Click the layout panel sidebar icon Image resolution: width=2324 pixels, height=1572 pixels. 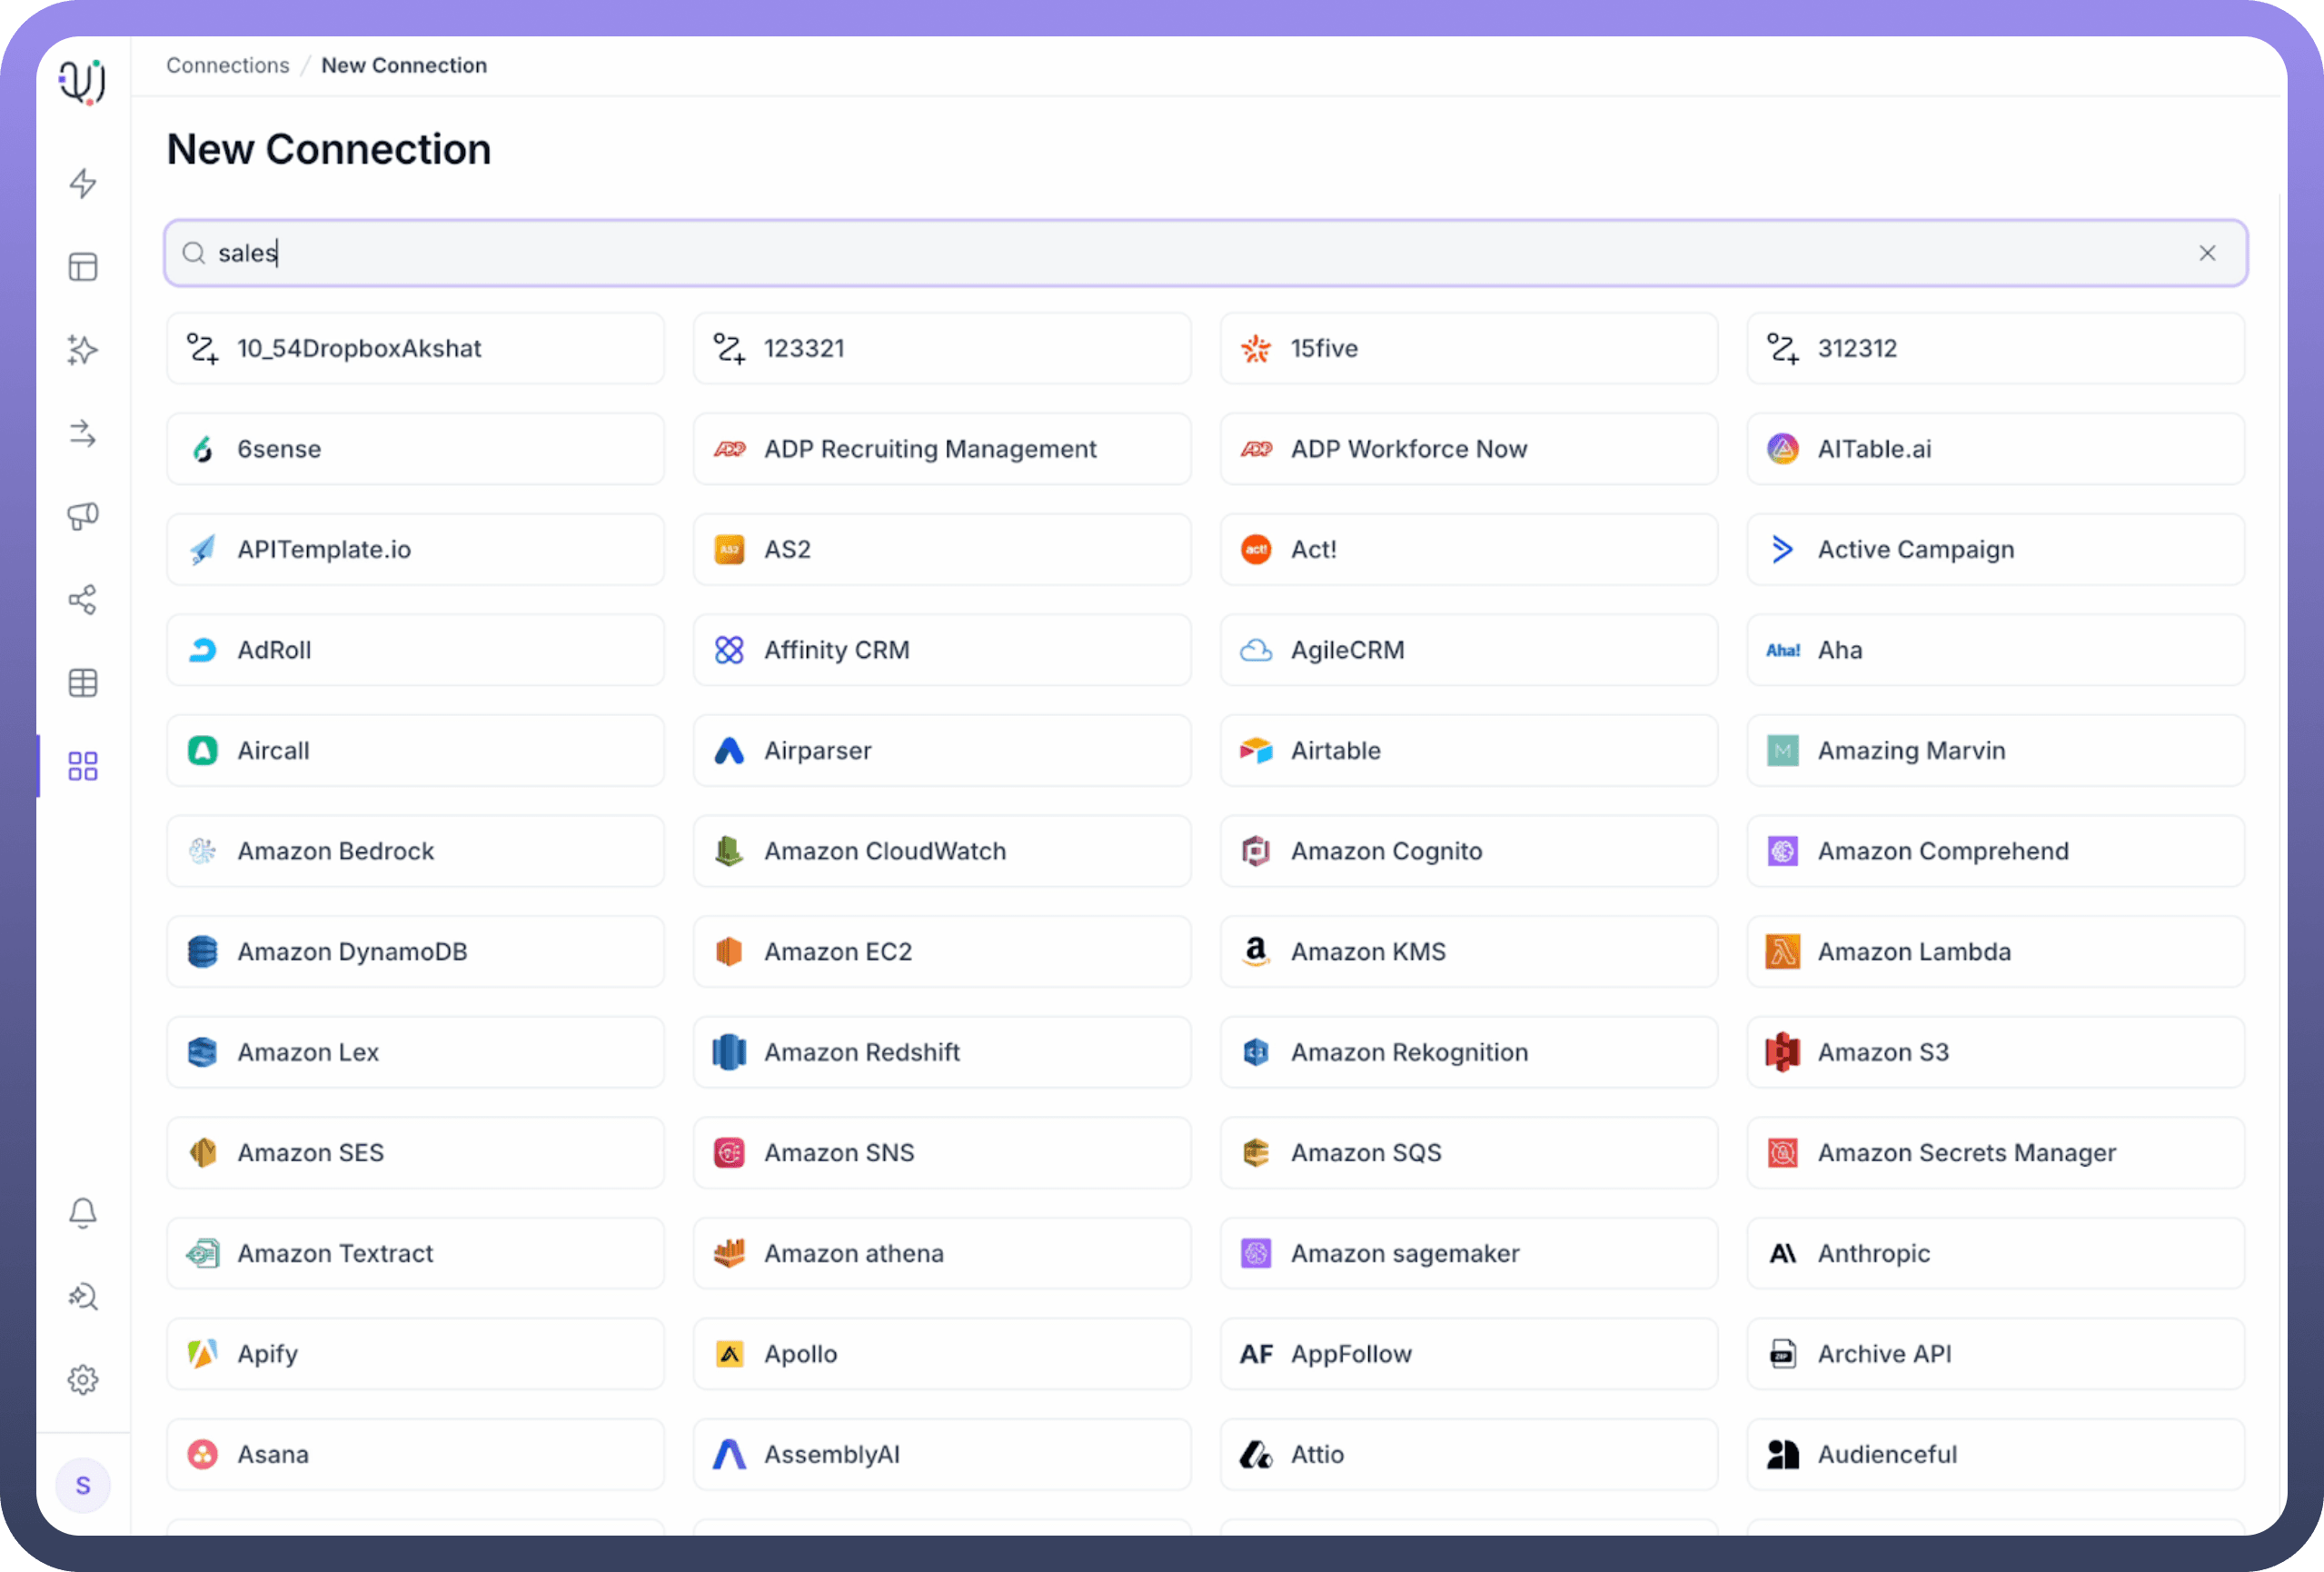[83, 267]
